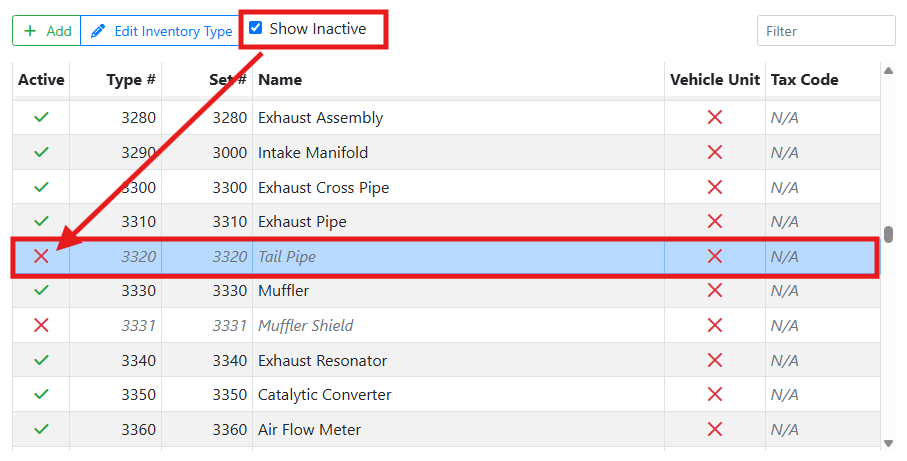Click the green active checkmark for Exhaust Assembly

click(41, 118)
